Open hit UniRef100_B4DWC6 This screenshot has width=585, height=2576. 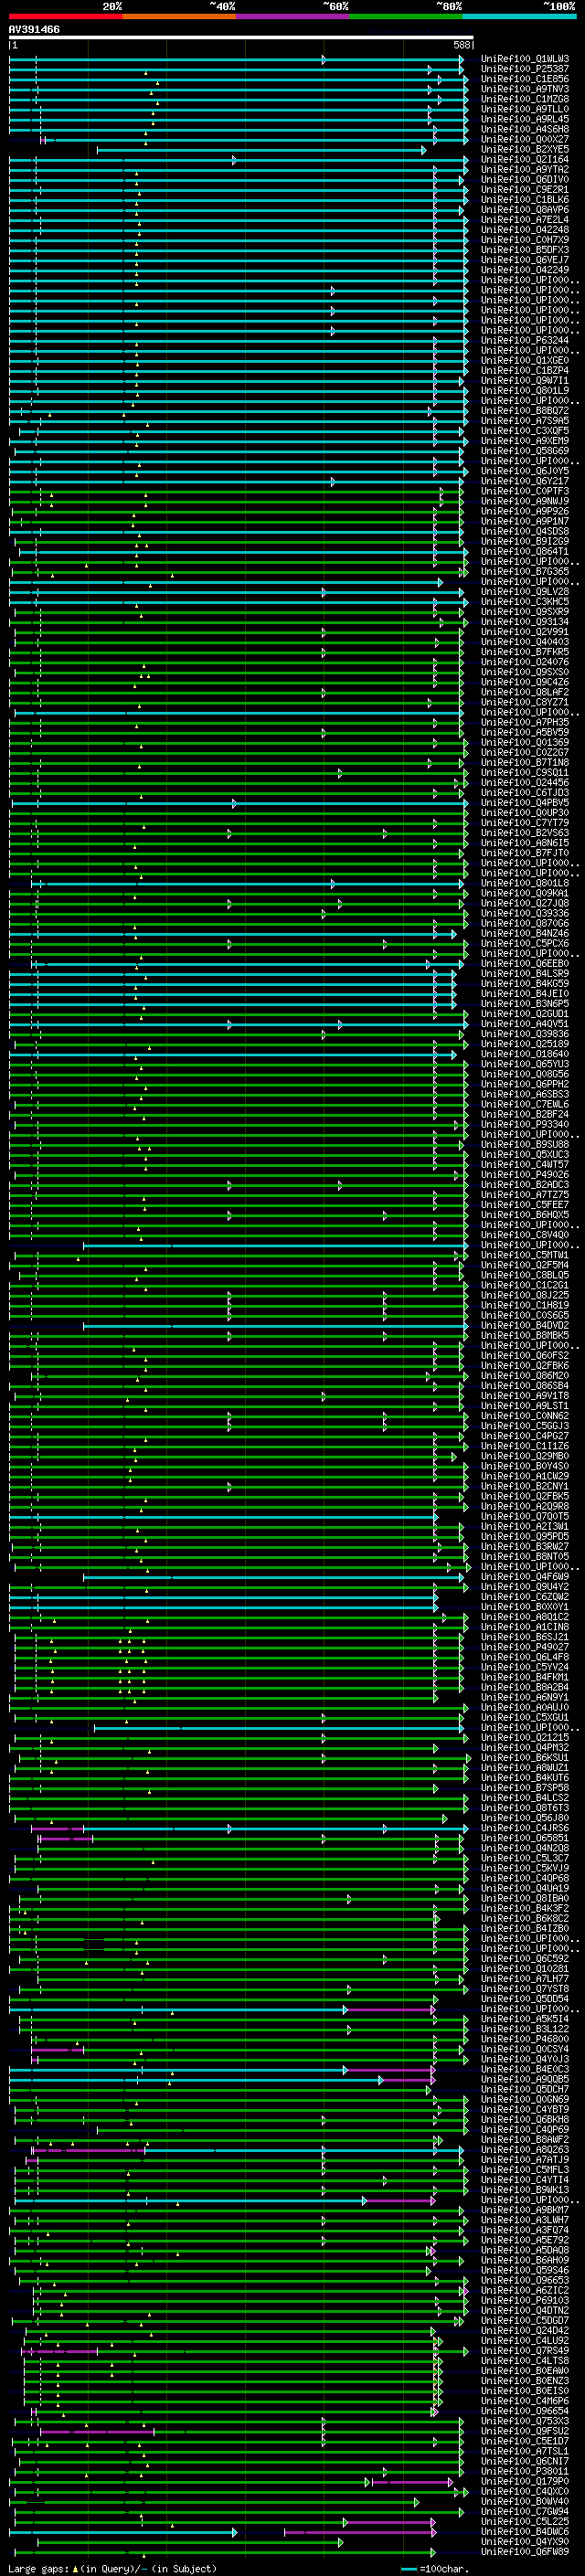pyautogui.click(x=525, y=2531)
